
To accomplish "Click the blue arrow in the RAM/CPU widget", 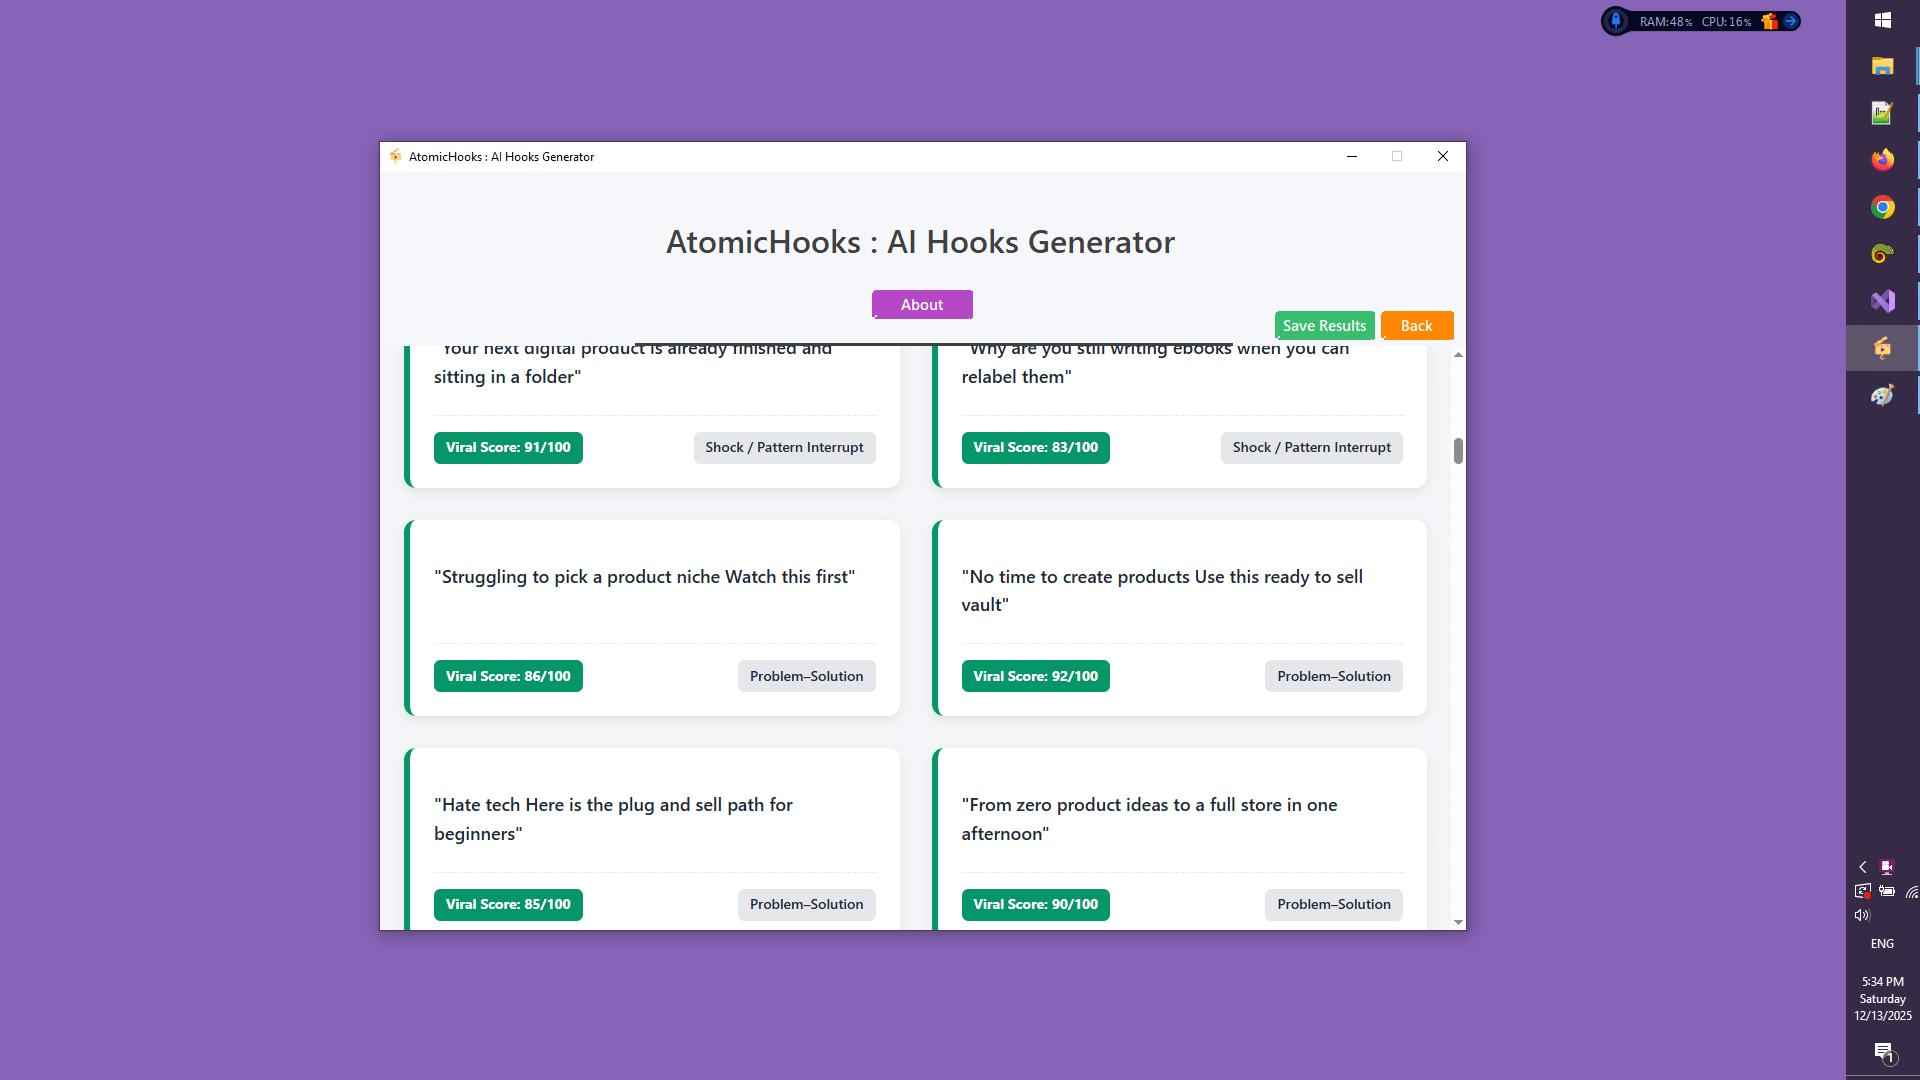I will [x=1790, y=21].
